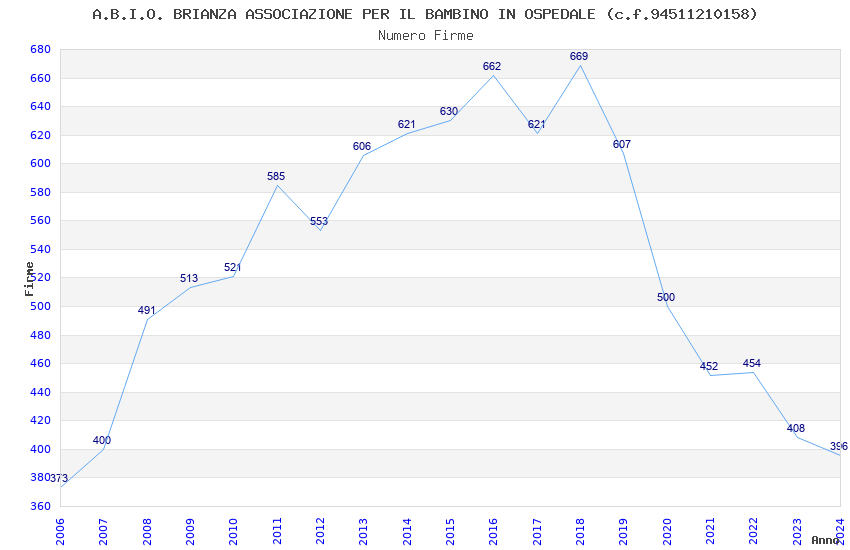This screenshot has height=550, width=850.
Task: Click year 2023 on the x-axis
Action: [797, 531]
